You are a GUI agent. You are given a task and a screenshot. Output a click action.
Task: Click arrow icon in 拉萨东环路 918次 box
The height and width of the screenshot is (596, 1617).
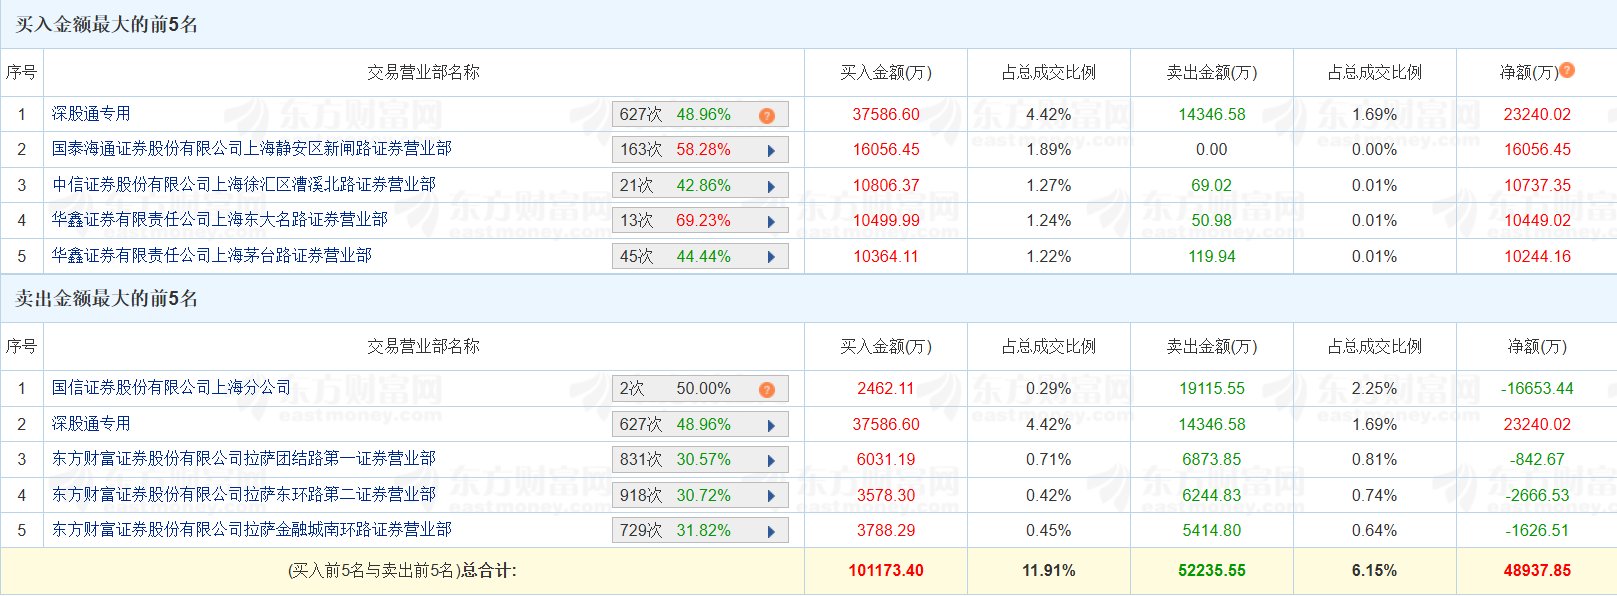pyautogui.click(x=771, y=496)
